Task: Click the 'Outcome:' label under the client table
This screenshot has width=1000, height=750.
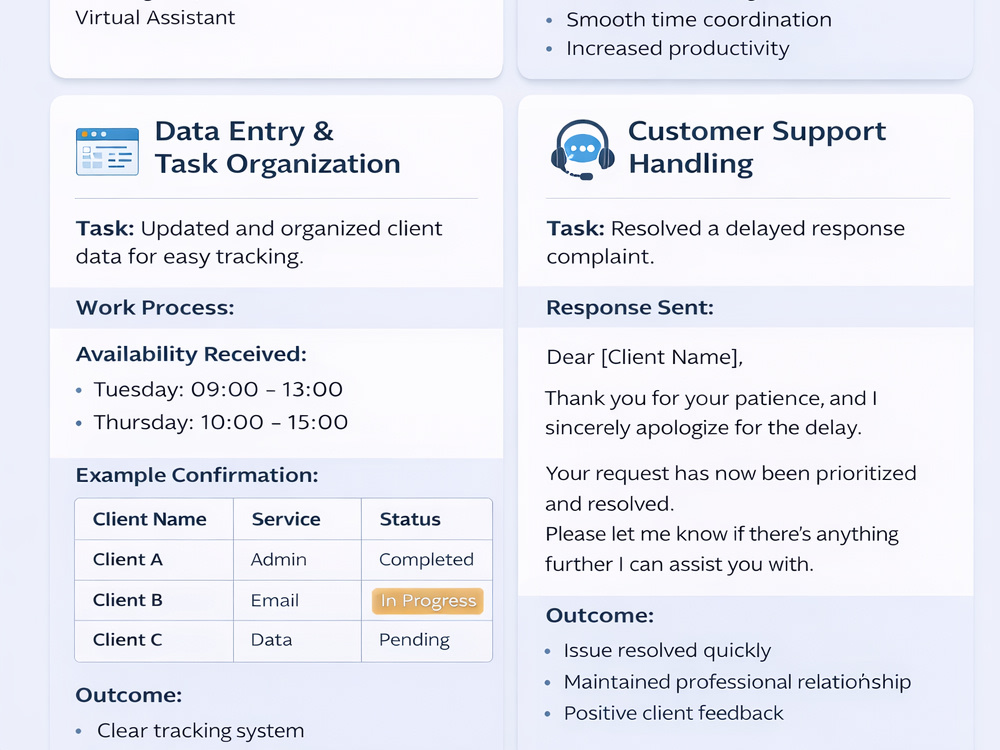Action: pos(128,695)
